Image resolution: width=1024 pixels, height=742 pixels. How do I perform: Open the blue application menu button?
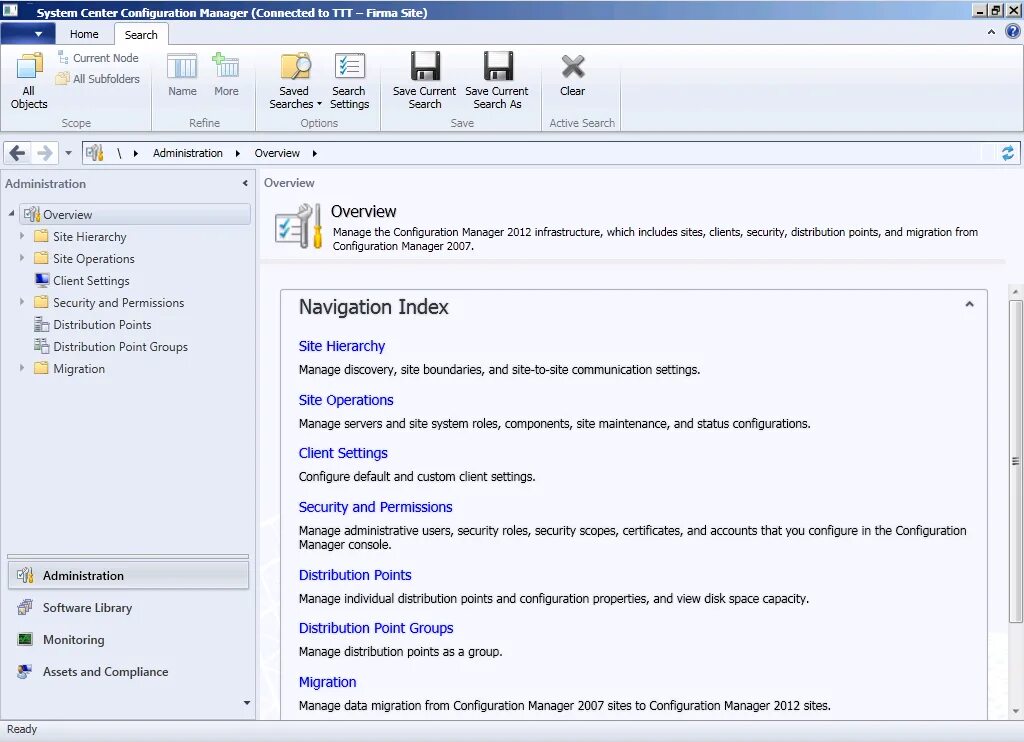27,34
